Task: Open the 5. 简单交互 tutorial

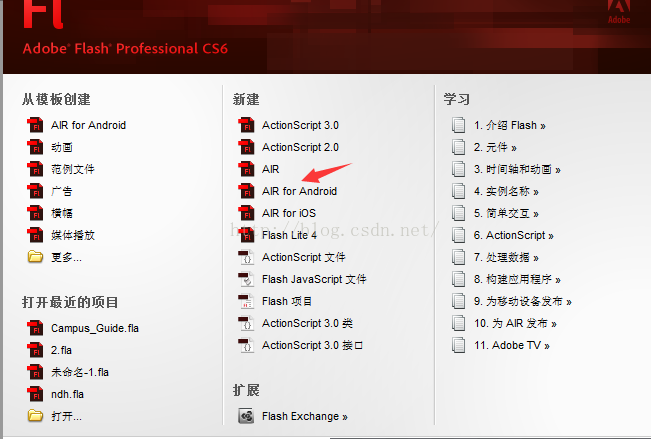Action: [507, 213]
